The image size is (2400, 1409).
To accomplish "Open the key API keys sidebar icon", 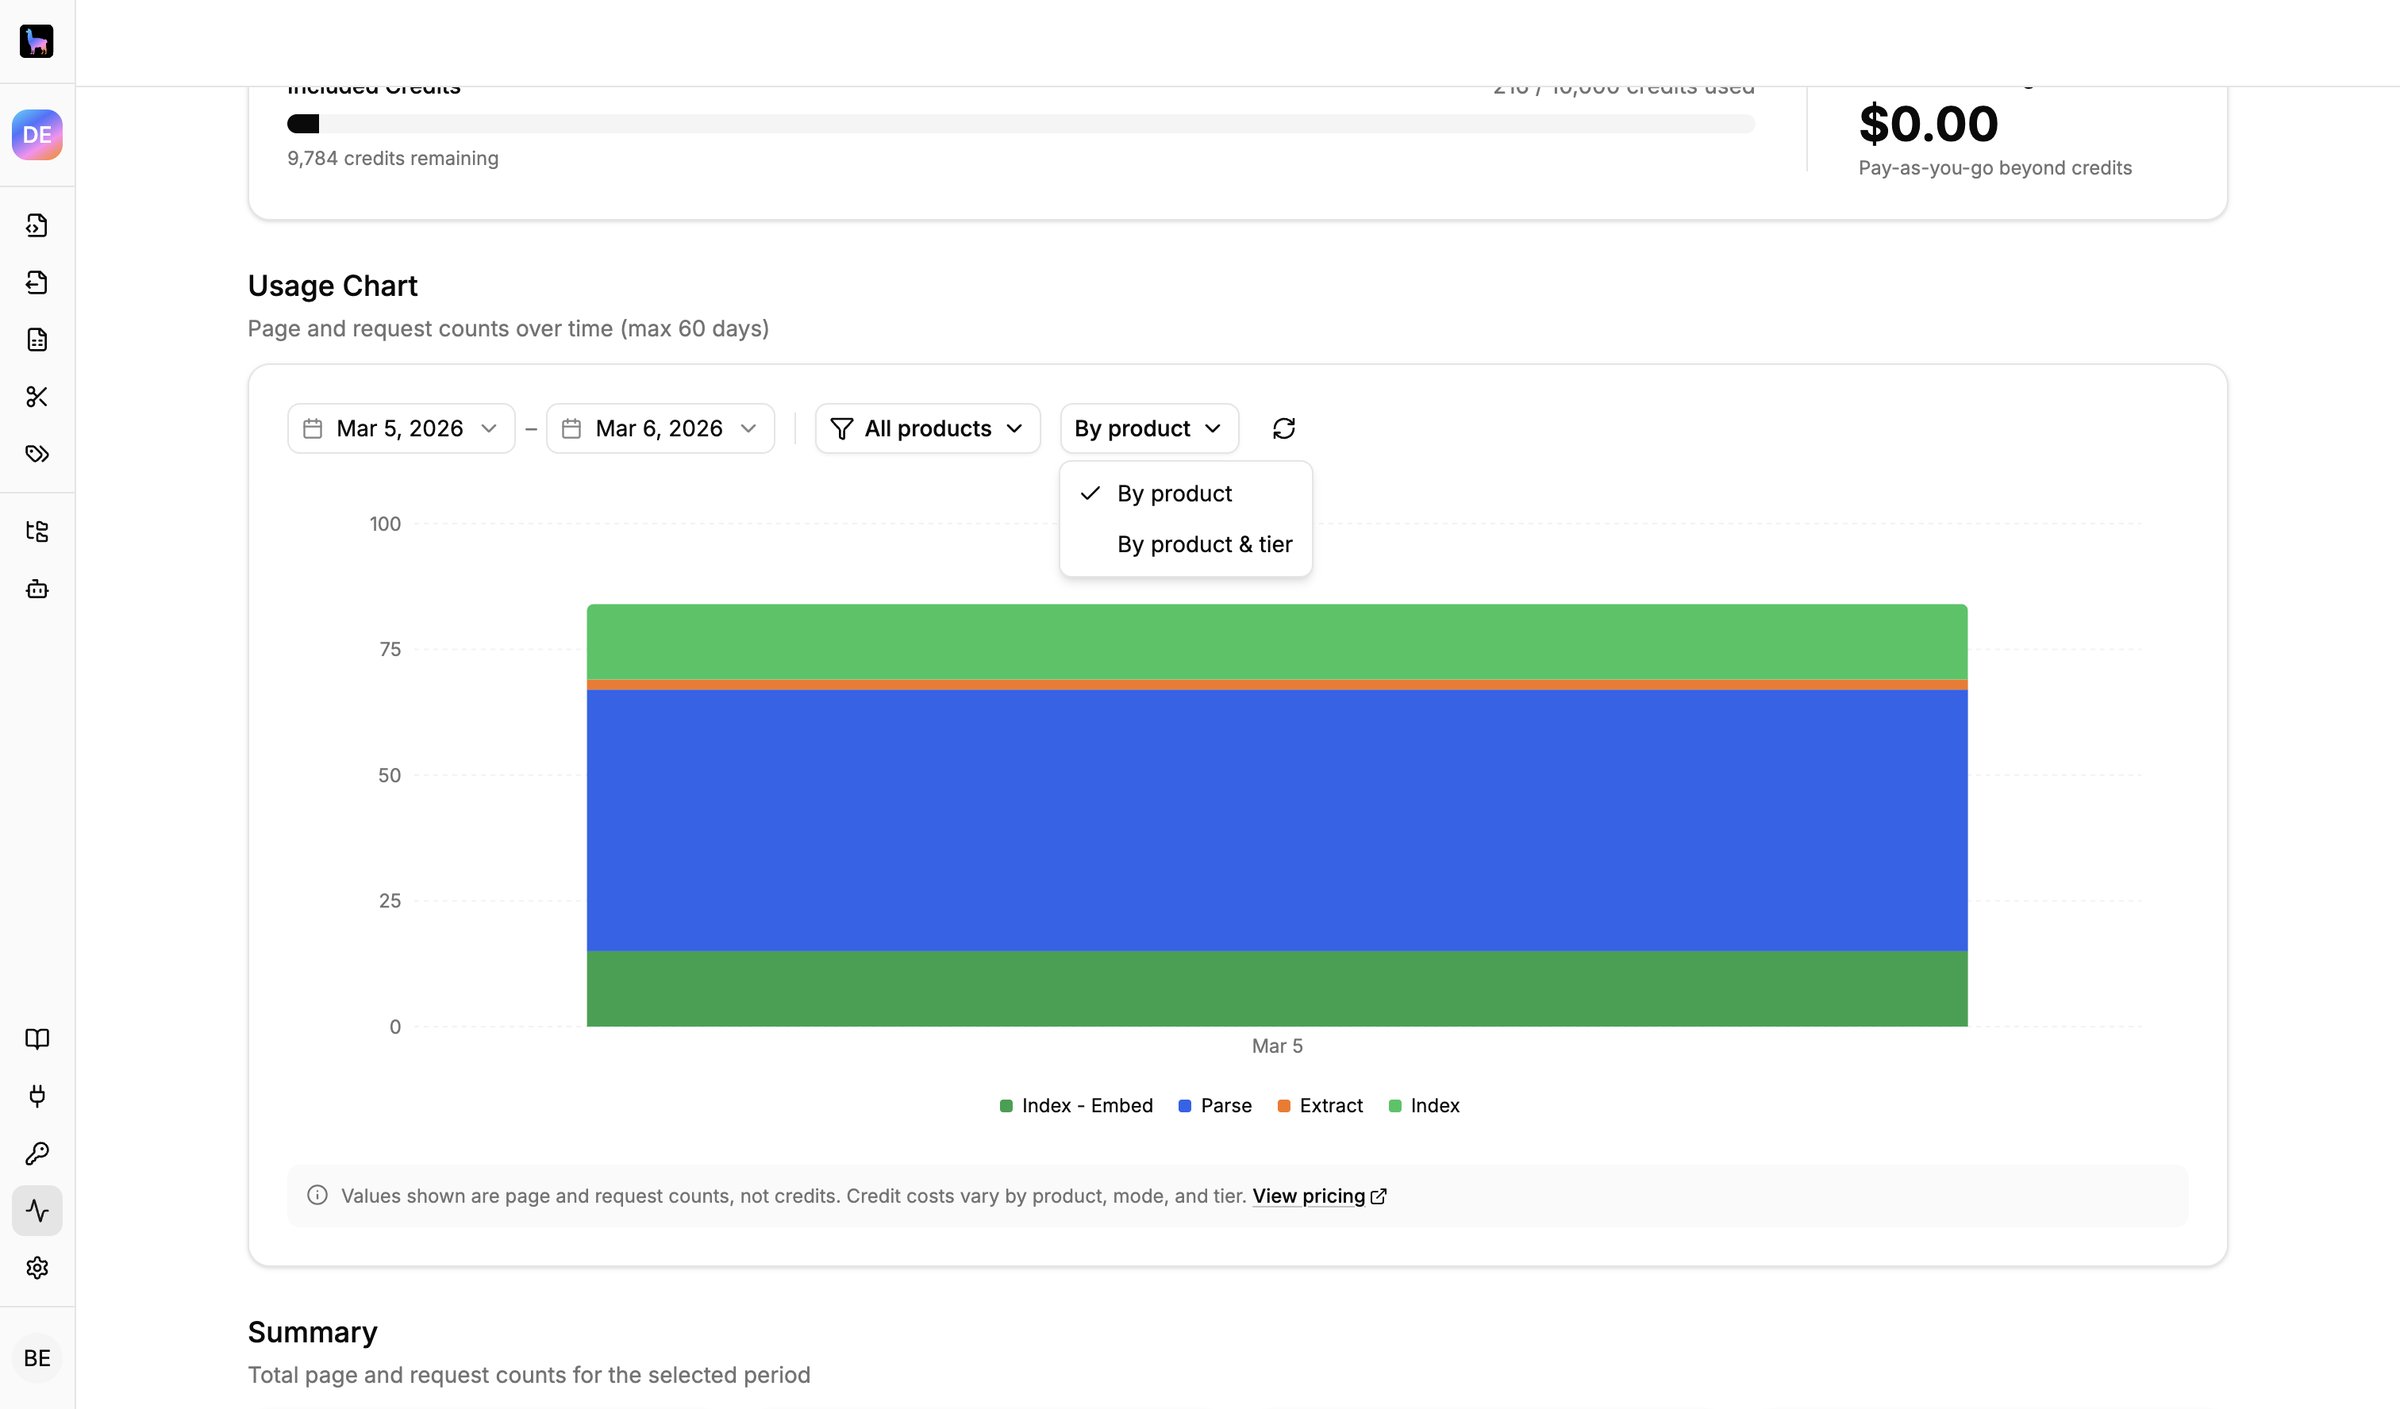I will pos(37,1153).
